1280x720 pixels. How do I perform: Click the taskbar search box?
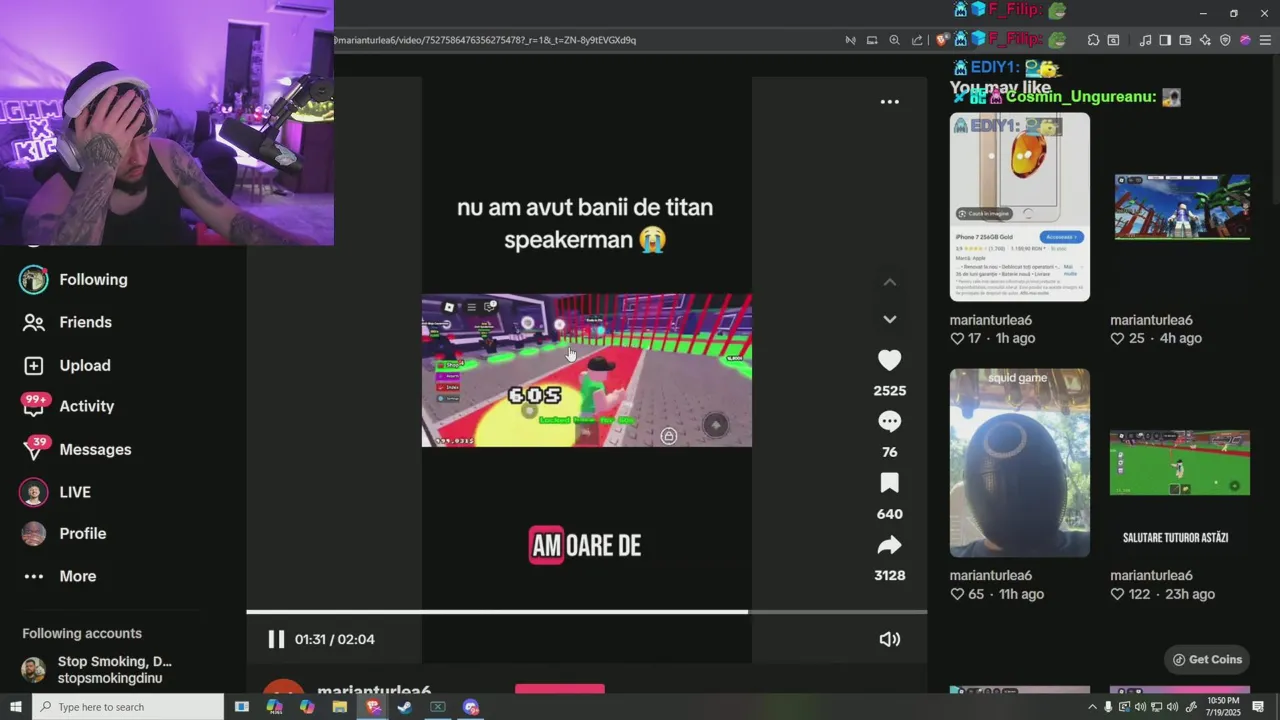128,707
